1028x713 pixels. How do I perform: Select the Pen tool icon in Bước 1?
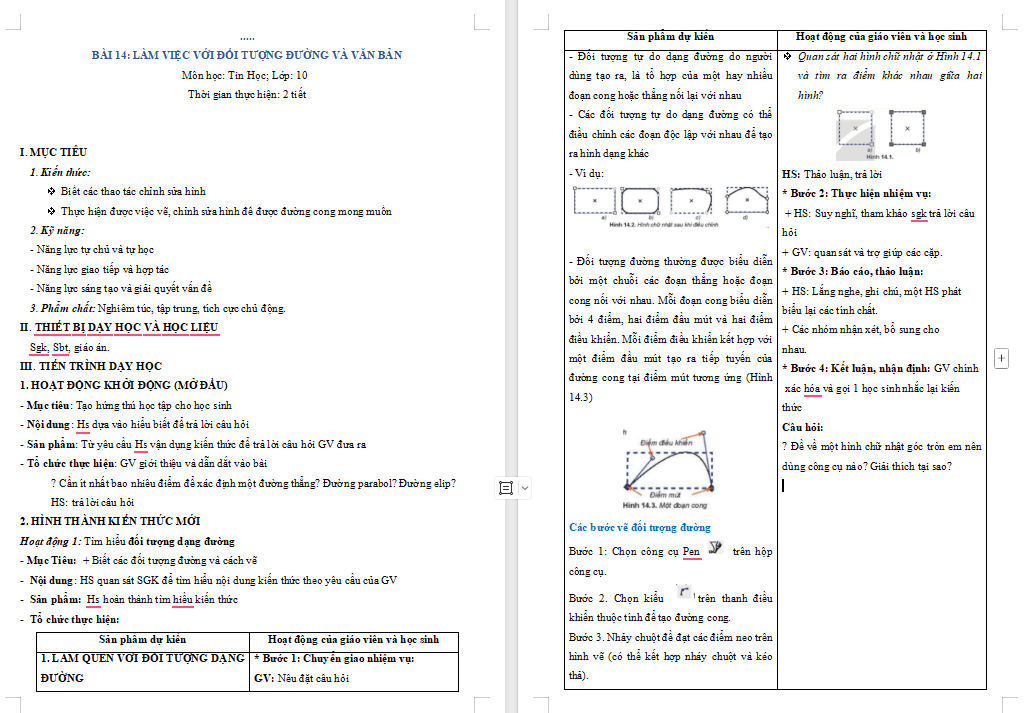[x=715, y=548]
